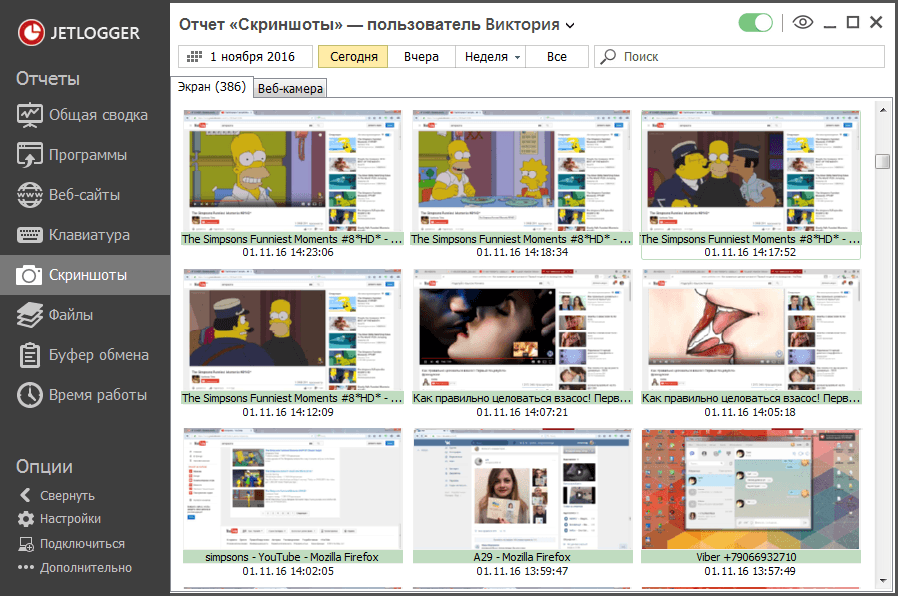Viewport: 898px width, 596px height.
Task: Open the Веб-сайты globe icon
Action: coord(29,195)
